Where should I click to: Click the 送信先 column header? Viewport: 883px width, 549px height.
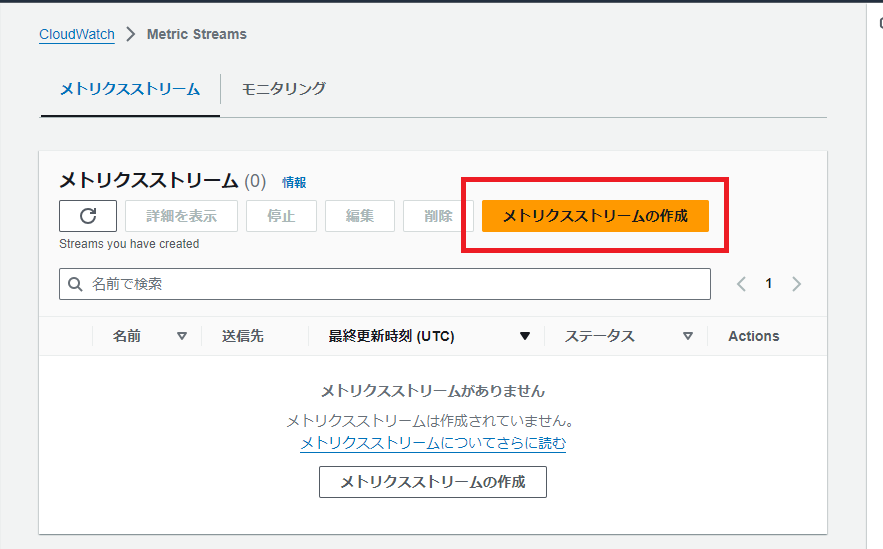(x=243, y=336)
